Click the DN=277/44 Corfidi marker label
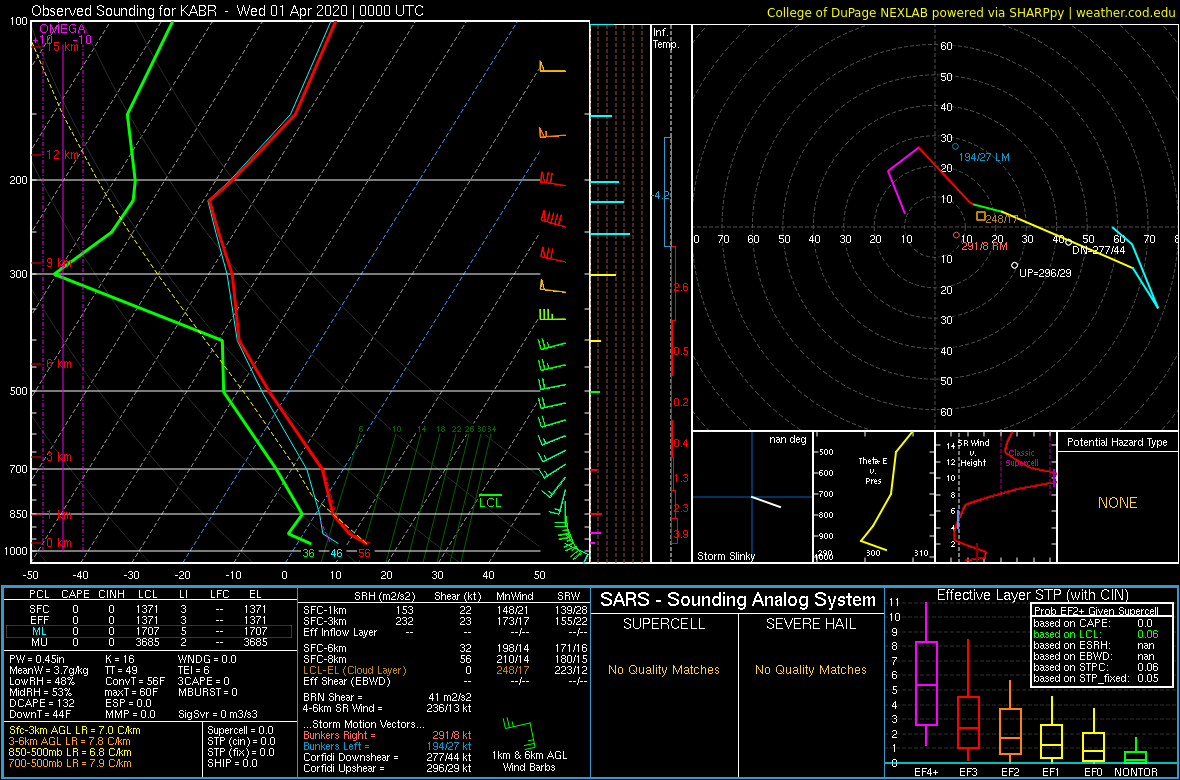Image resolution: width=1180 pixels, height=780 pixels. [x=1098, y=249]
